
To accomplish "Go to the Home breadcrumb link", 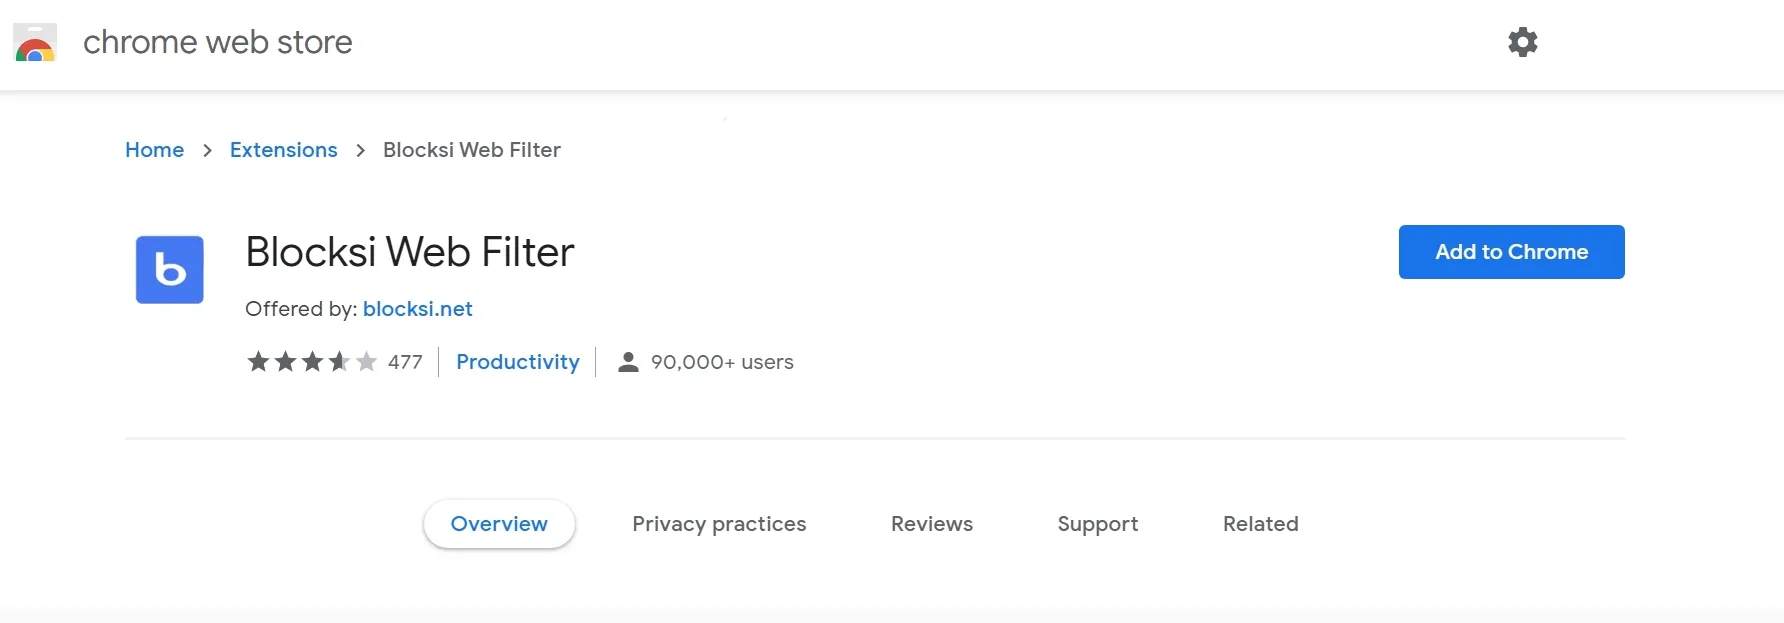I will [x=154, y=150].
